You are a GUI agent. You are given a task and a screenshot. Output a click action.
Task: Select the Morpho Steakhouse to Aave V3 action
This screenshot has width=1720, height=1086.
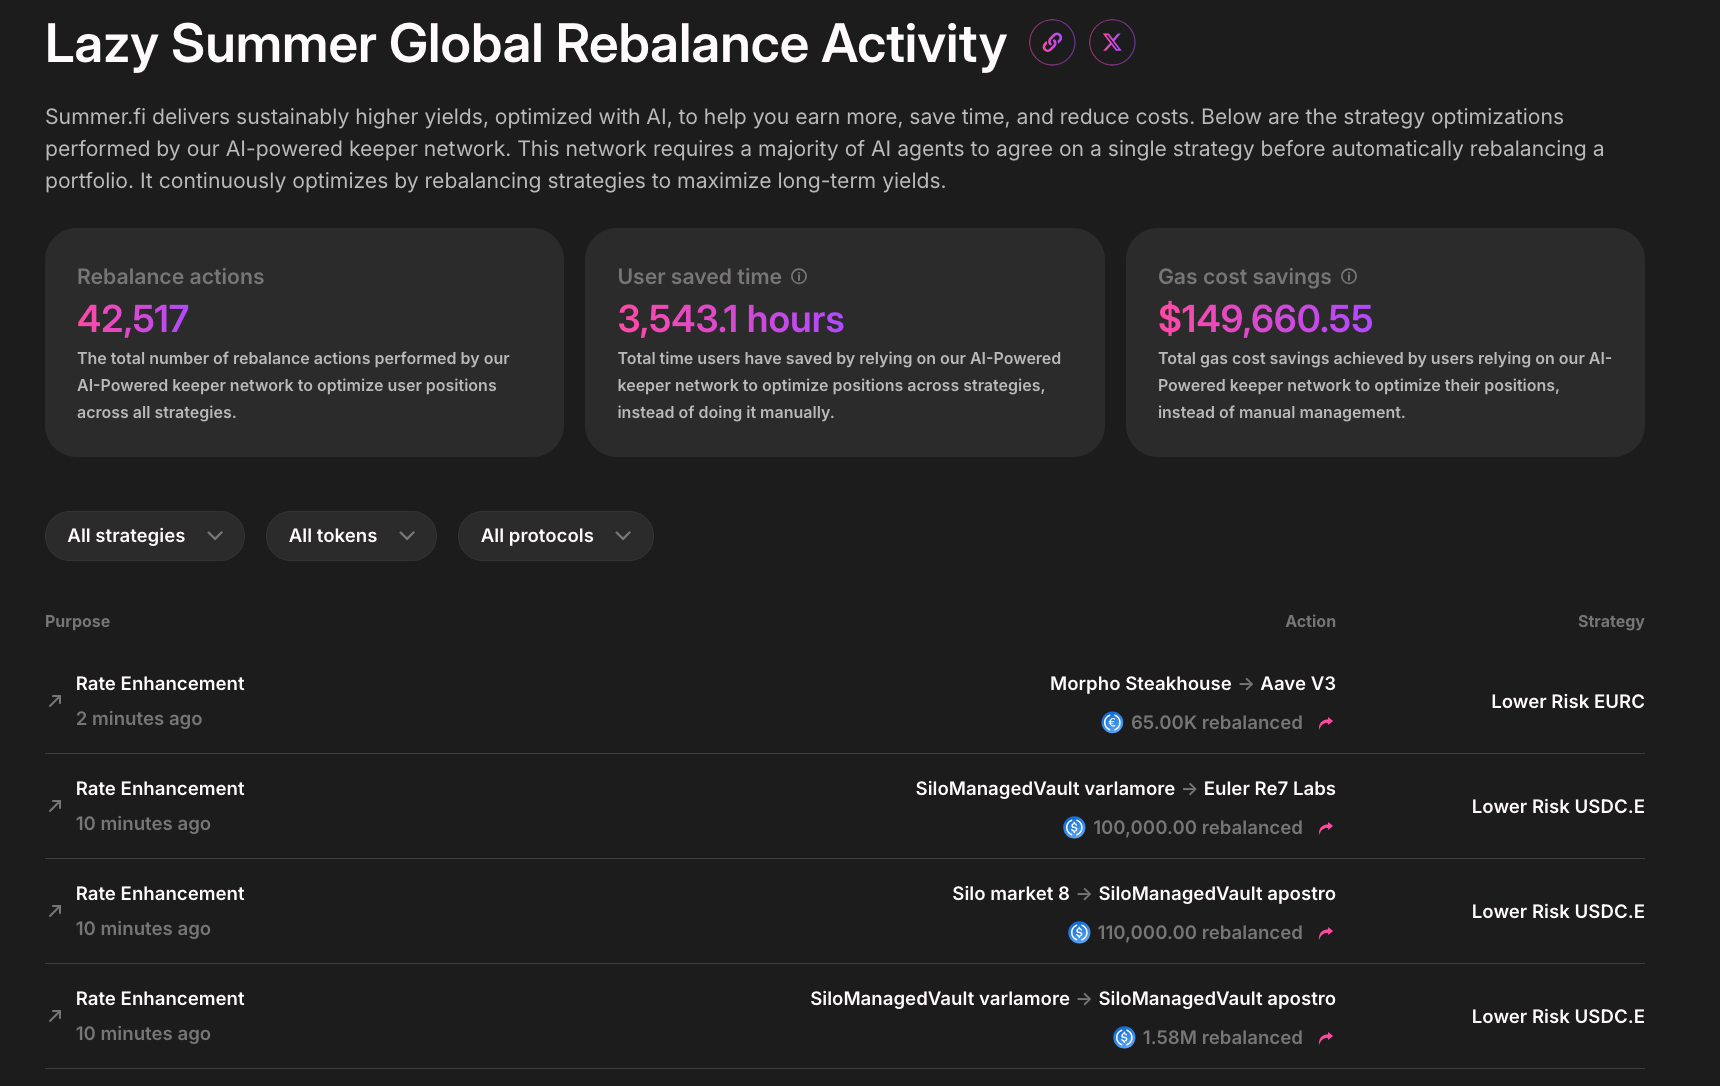pos(1192,684)
